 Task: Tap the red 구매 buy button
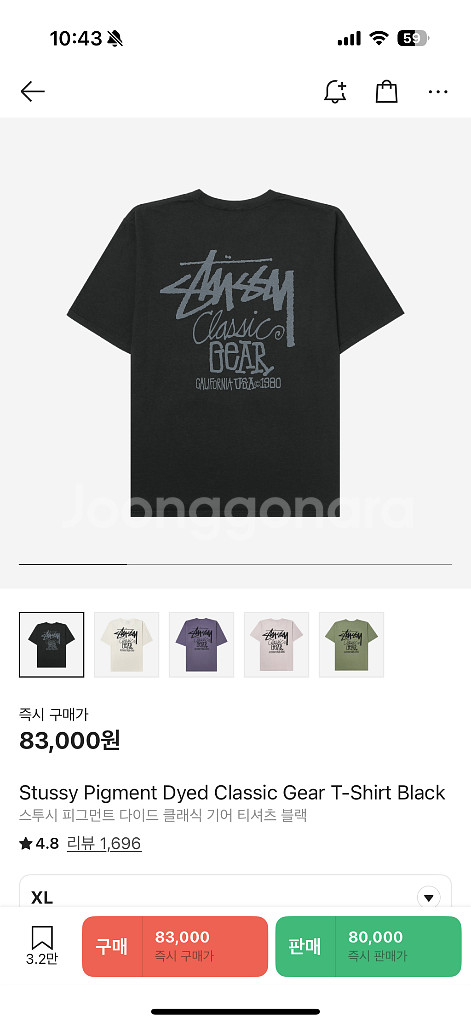(175, 946)
